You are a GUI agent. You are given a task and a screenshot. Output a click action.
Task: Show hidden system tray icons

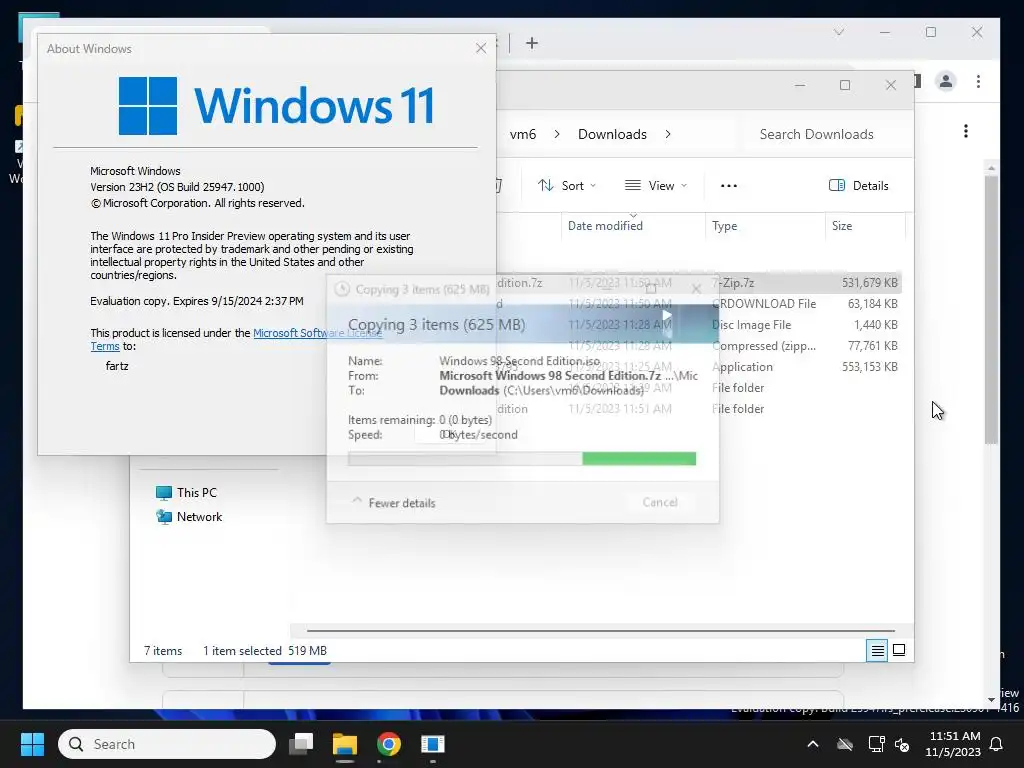coord(813,744)
